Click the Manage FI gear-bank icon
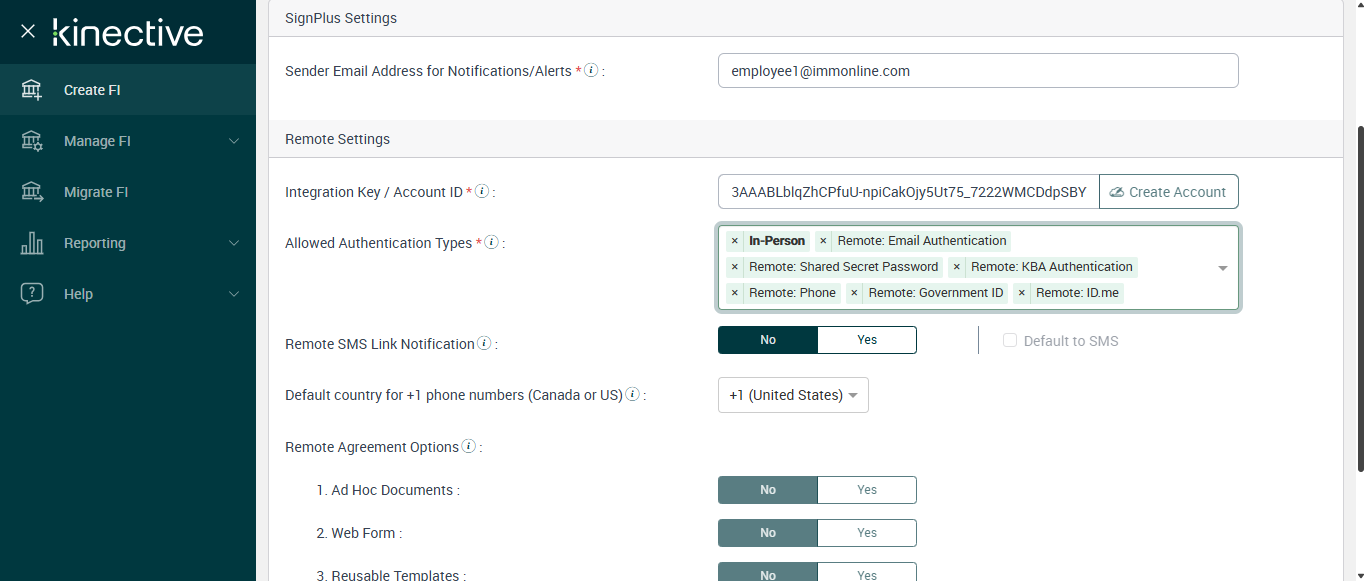The image size is (1366, 581). point(32,141)
